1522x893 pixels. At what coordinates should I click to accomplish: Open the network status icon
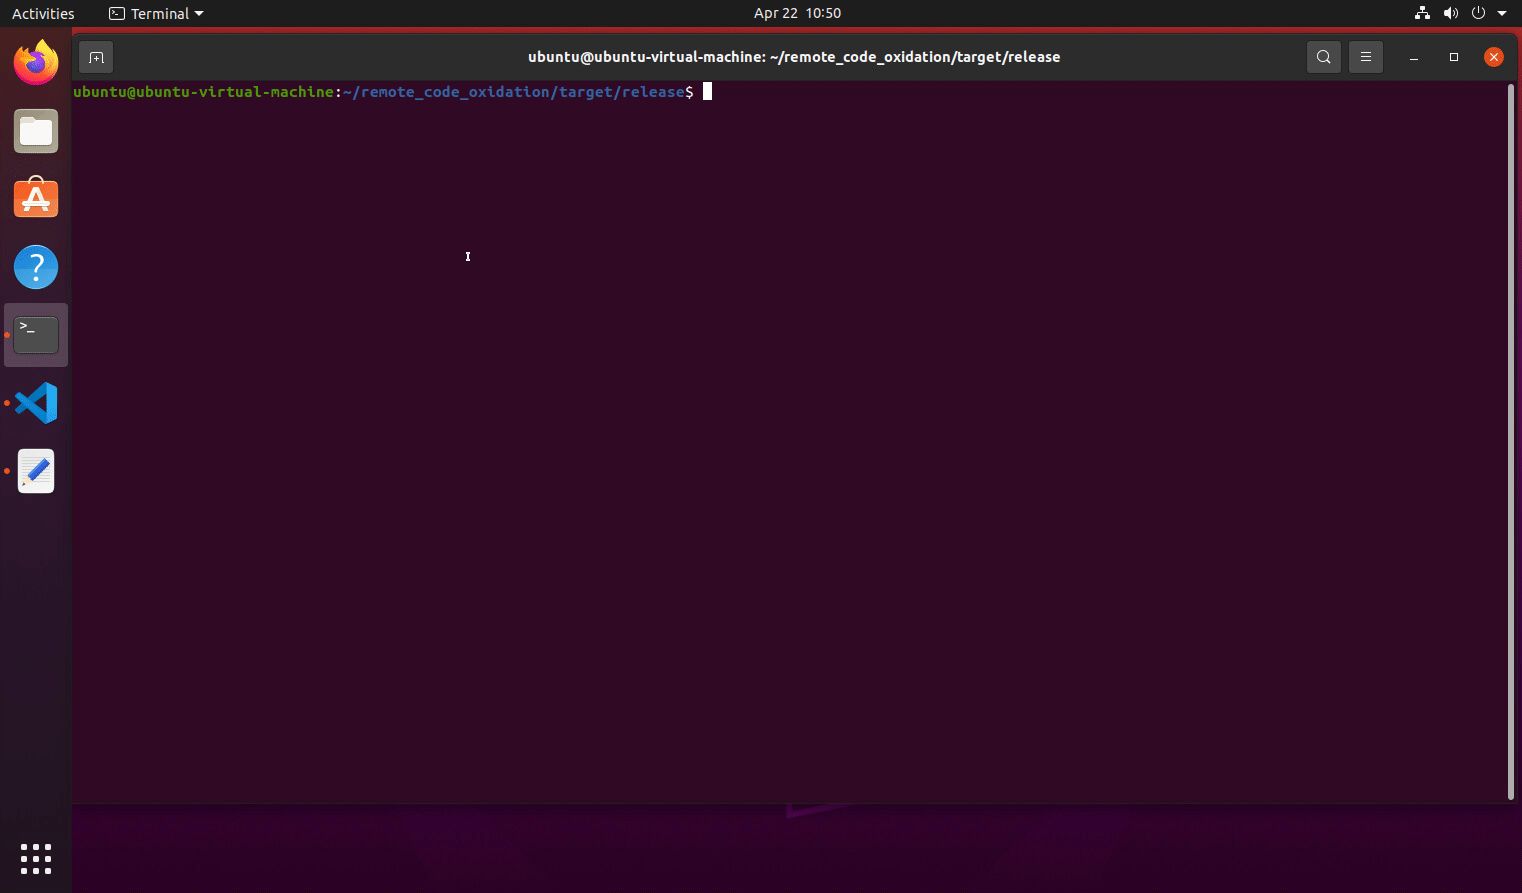click(1422, 13)
